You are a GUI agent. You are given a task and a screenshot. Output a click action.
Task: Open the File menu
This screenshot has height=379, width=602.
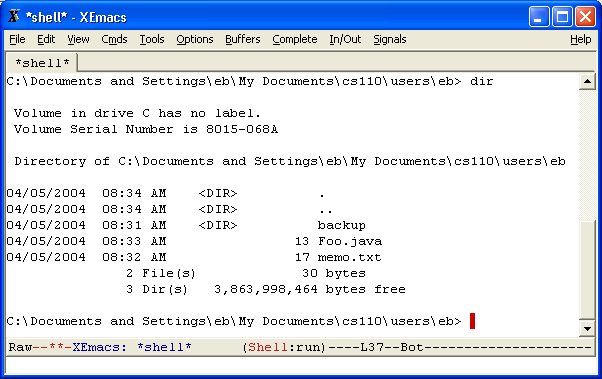tap(17, 39)
